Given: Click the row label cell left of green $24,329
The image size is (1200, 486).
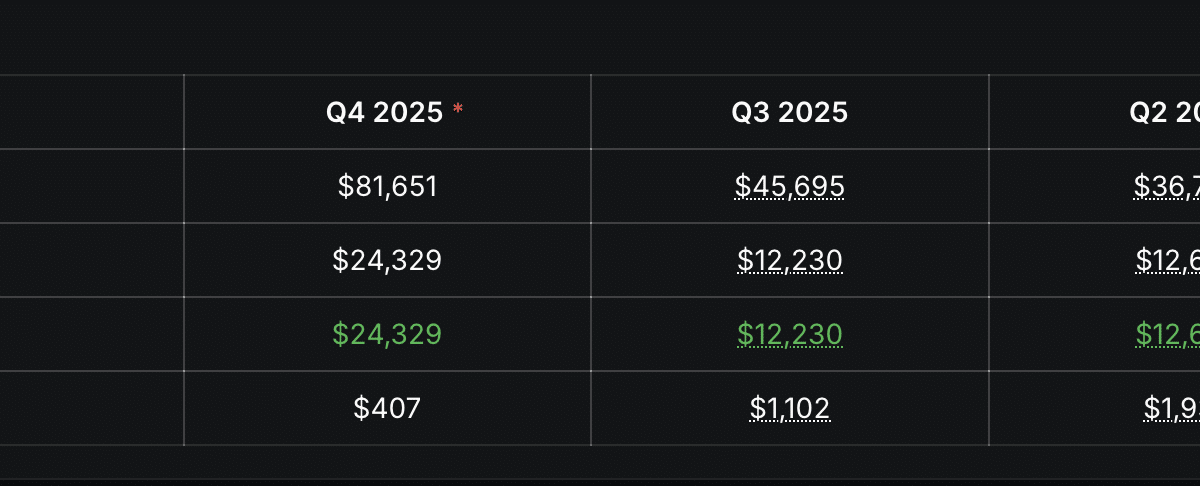Looking at the screenshot, I should tap(90, 334).
